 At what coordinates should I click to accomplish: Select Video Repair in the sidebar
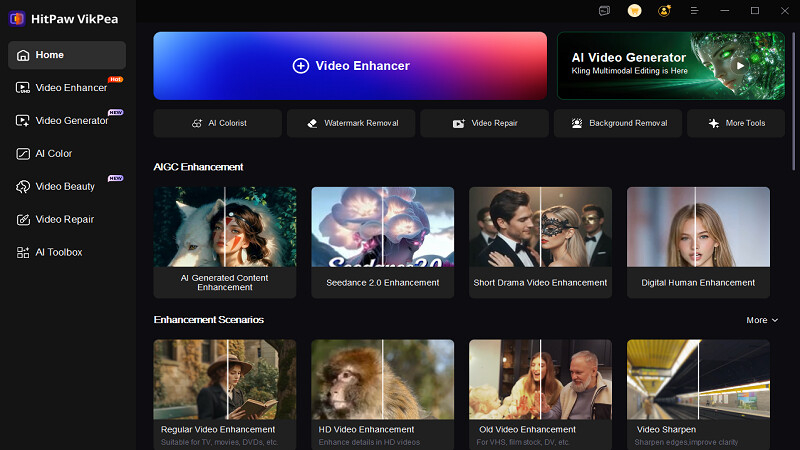(67, 219)
